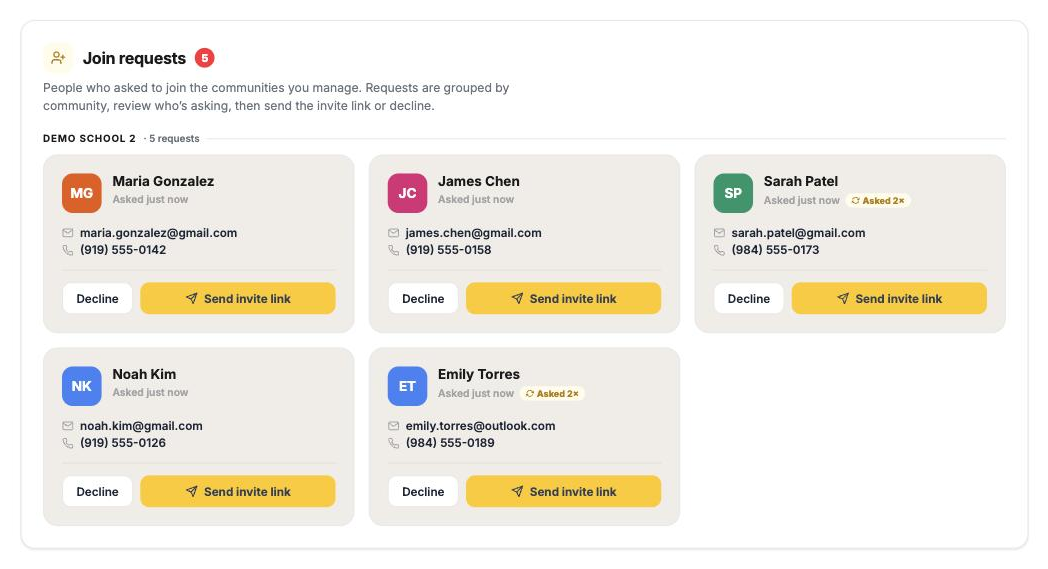Click the phone icon beside (919) 555-0158
The image size is (1048, 569).
(x=393, y=250)
